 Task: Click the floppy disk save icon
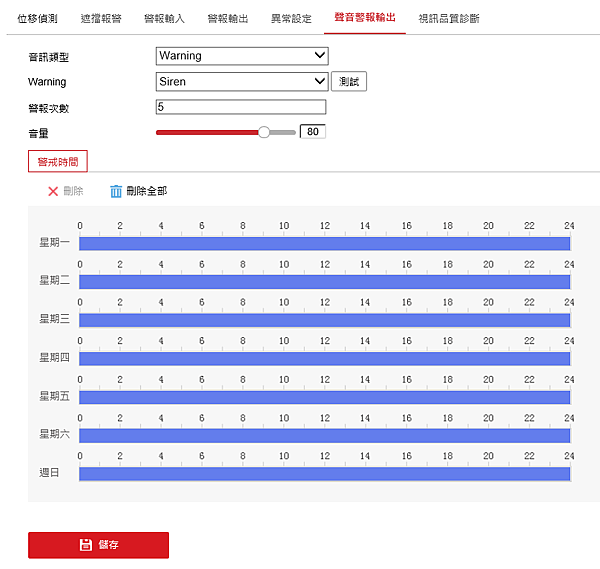(86, 545)
